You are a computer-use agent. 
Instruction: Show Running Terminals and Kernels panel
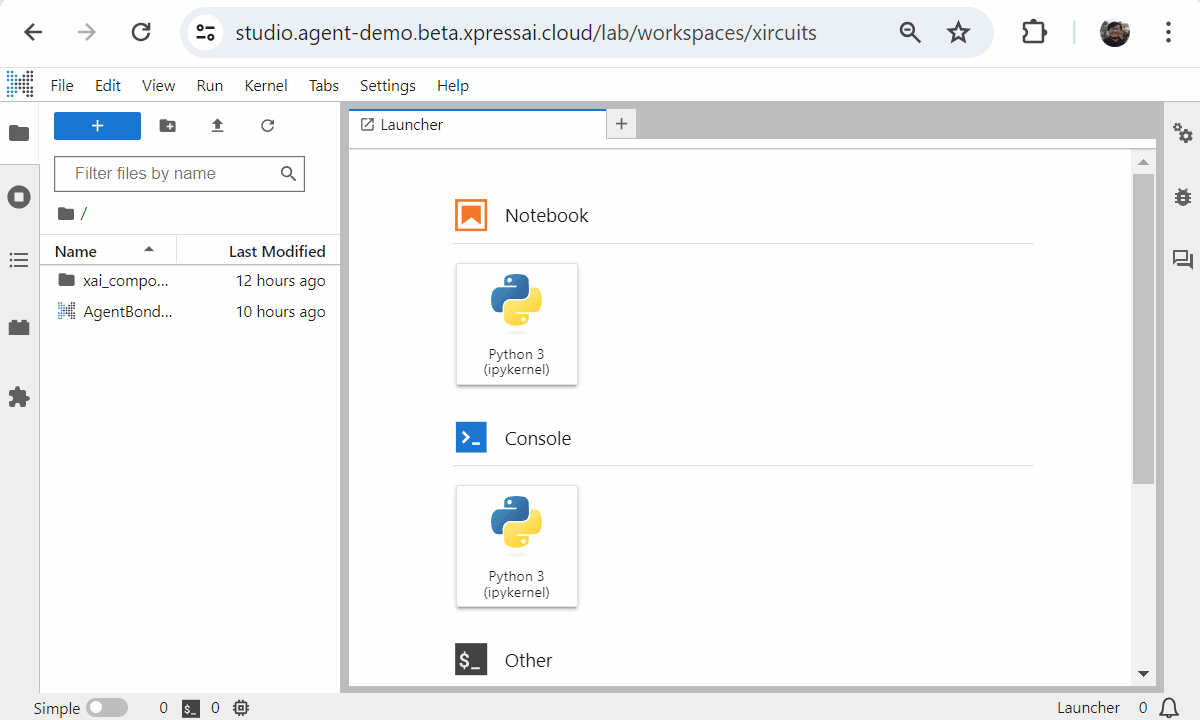coord(19,197)
